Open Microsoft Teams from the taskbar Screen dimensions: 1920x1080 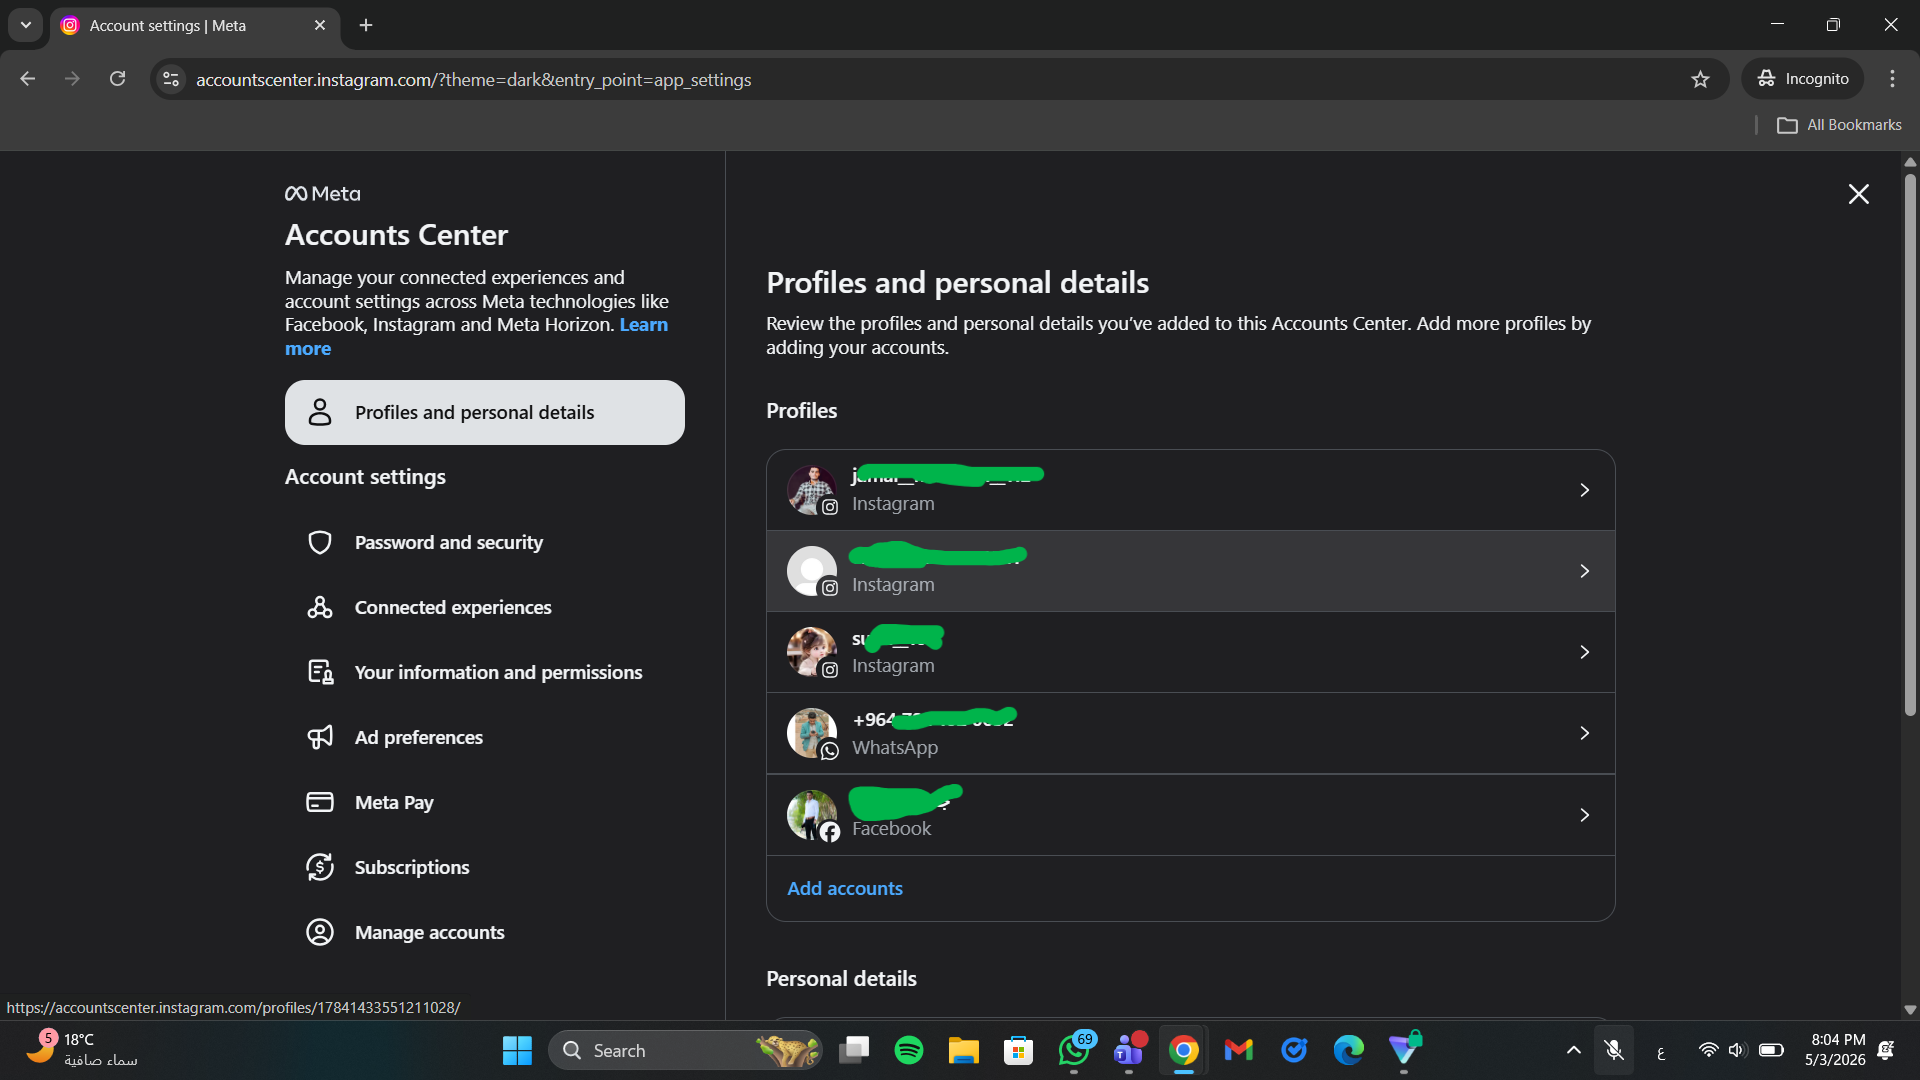(x=1130, y=1050)
